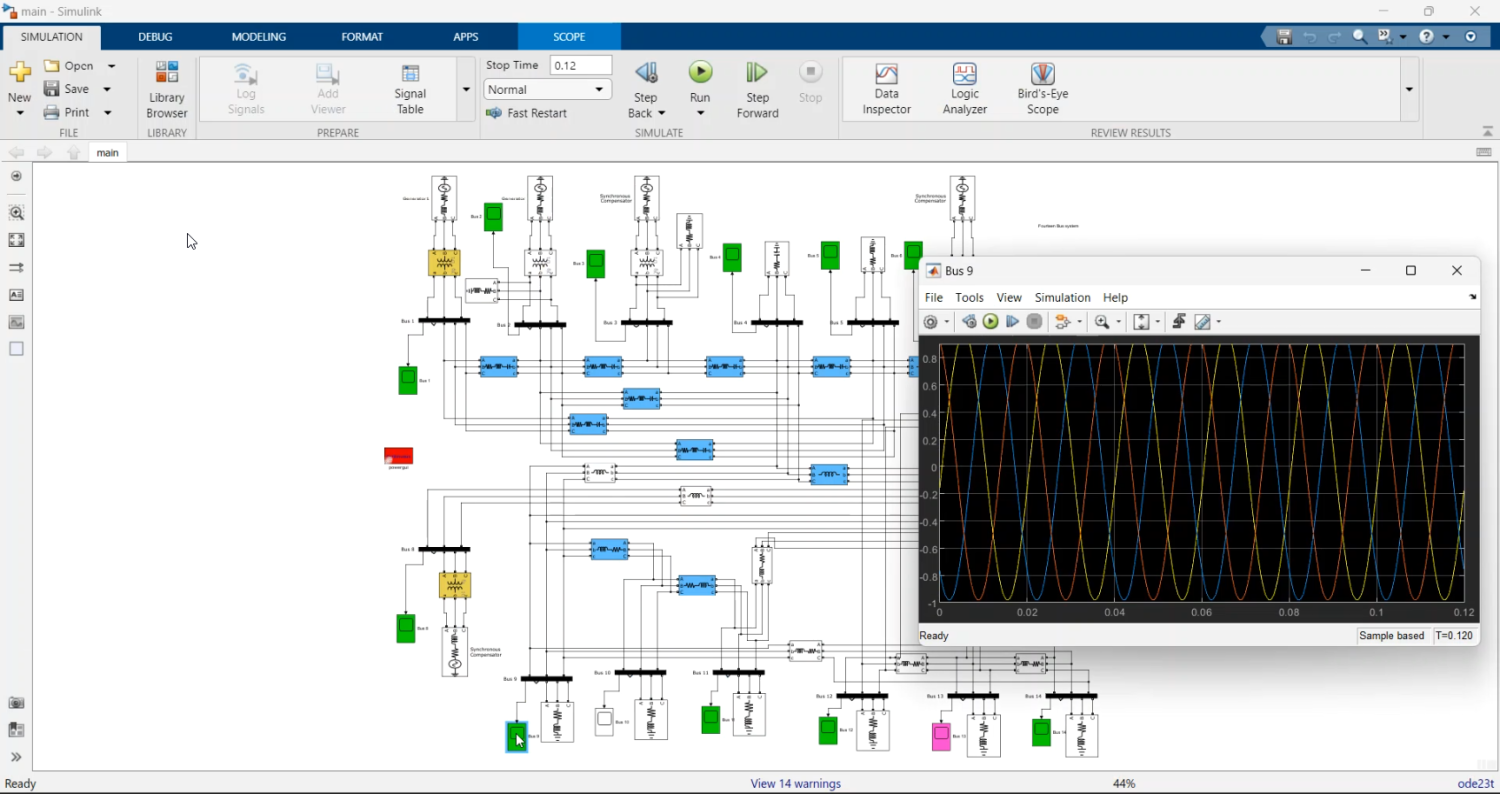Click View 14 warnings link
This screenshot has height=794, width=1500.
(x=795, y=784)
